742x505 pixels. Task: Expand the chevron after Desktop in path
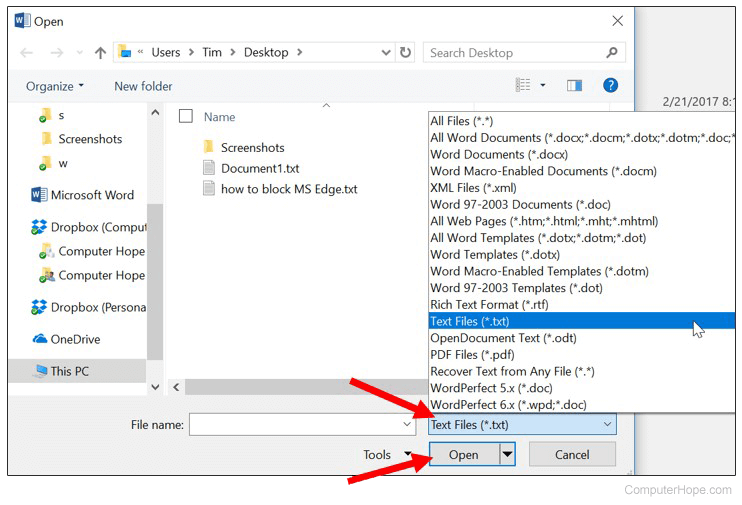300,52
